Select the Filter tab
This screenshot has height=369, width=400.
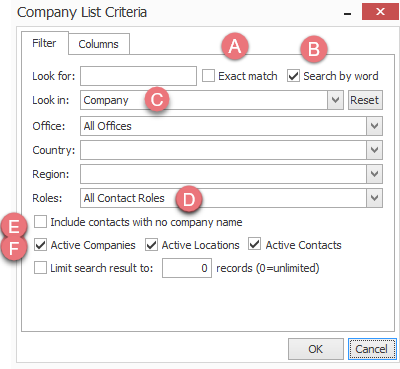point(45,43)
